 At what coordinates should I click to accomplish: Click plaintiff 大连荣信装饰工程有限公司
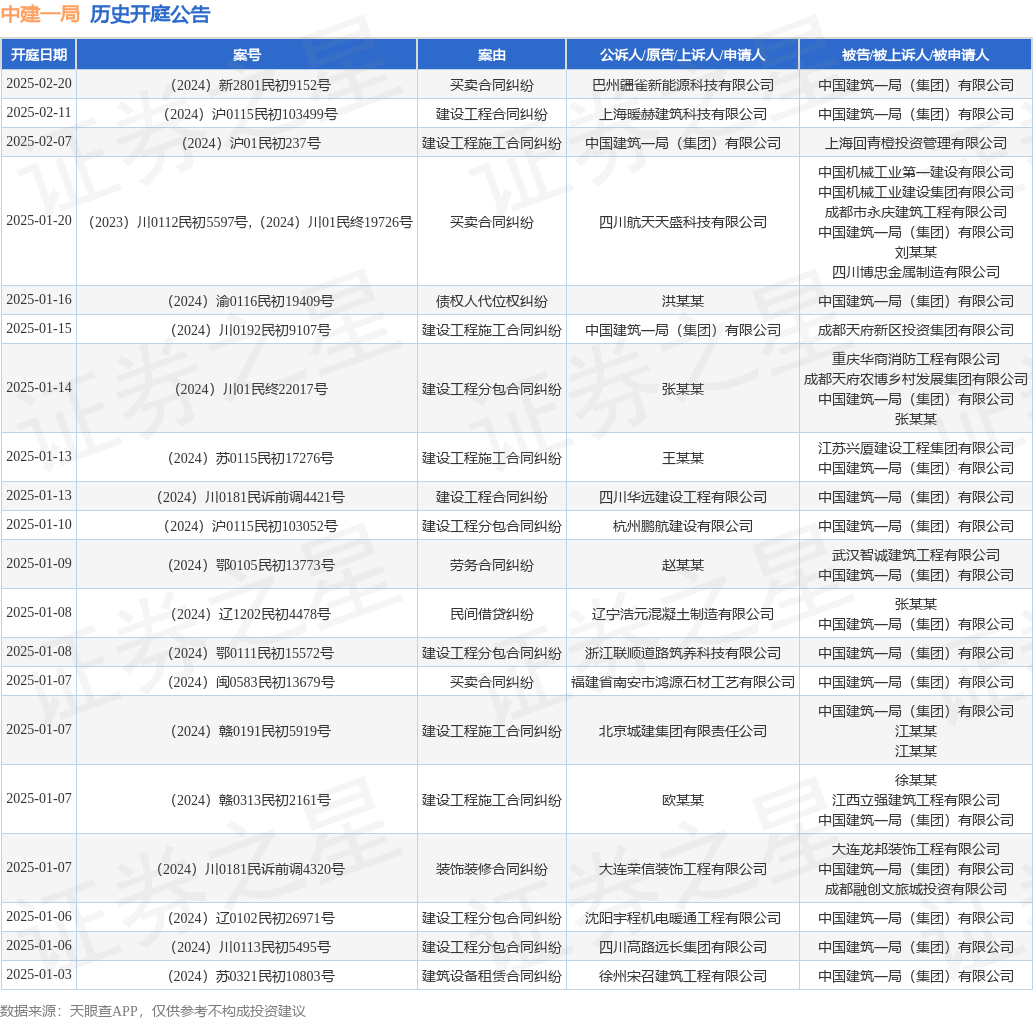(x=683, y=868)
